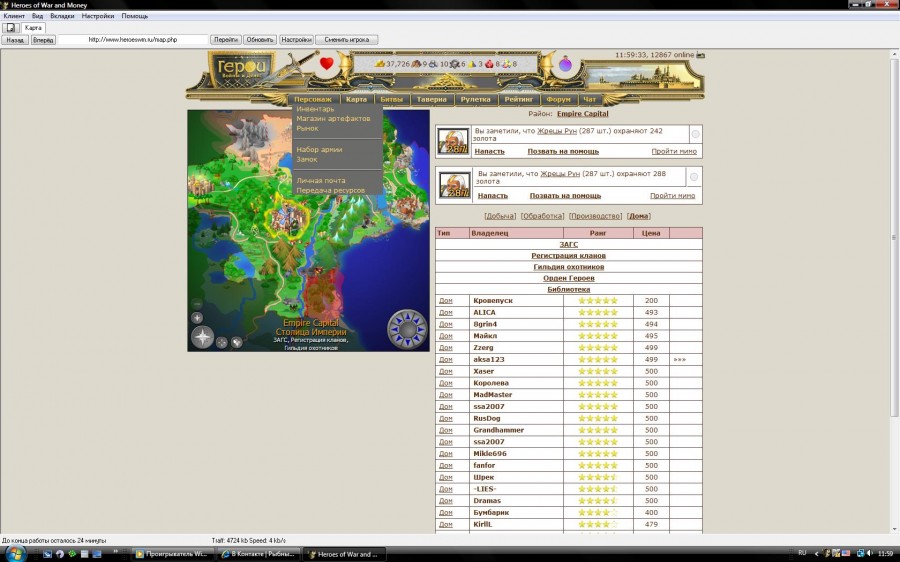Image resolution: width=900 pixels, height=562 pixels.
Task: Click the Назад back button
Action: [15, 40]
